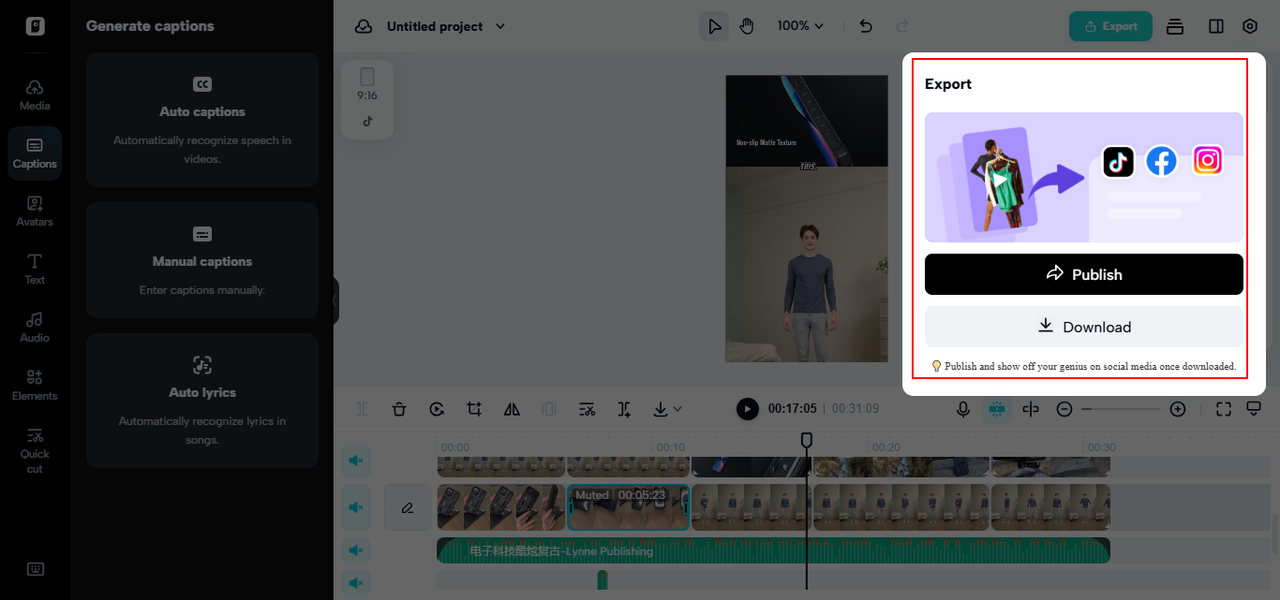Undo the last action
Screen dimensions: 1280x600
[x=866, y=26]
